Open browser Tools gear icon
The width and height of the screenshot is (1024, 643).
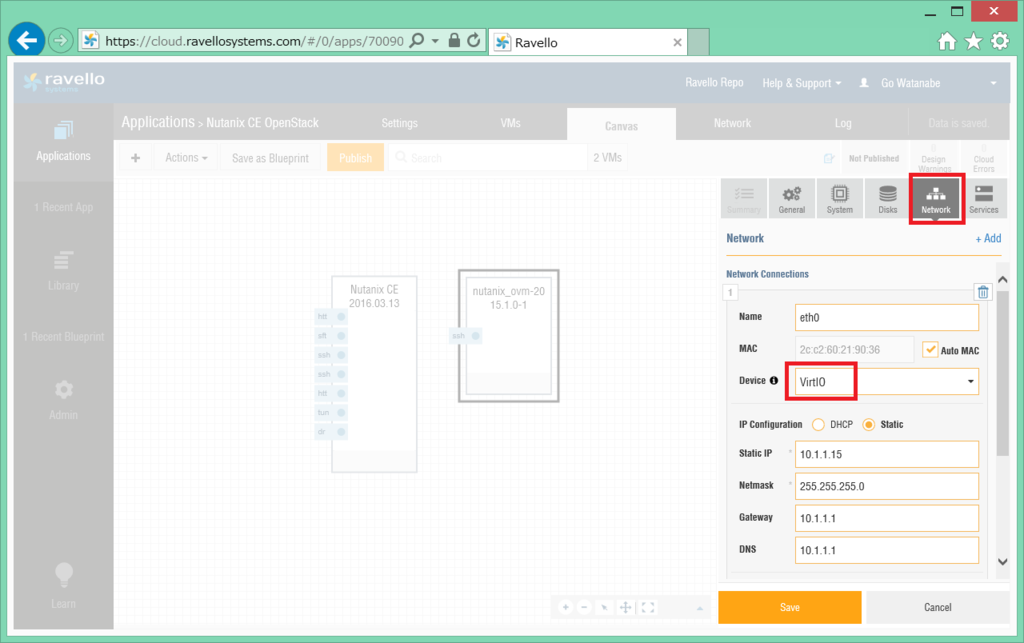[x=1000, y=42]
